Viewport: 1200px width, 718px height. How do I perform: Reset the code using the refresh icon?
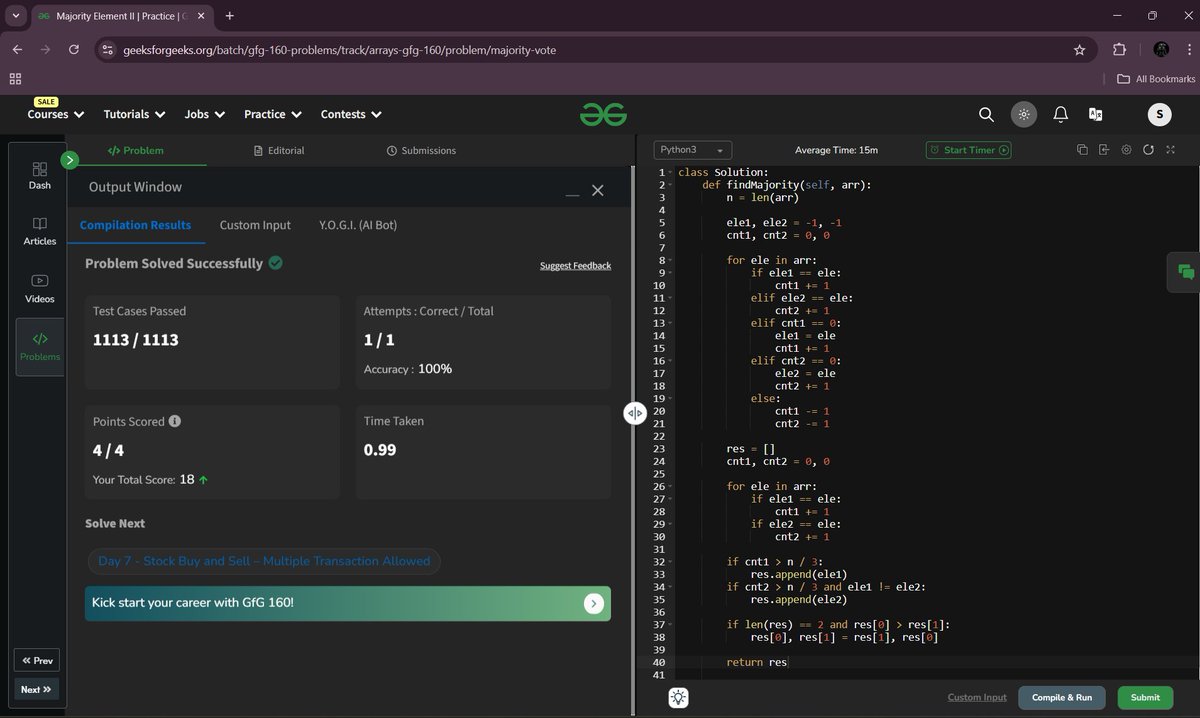point(1148,149)
